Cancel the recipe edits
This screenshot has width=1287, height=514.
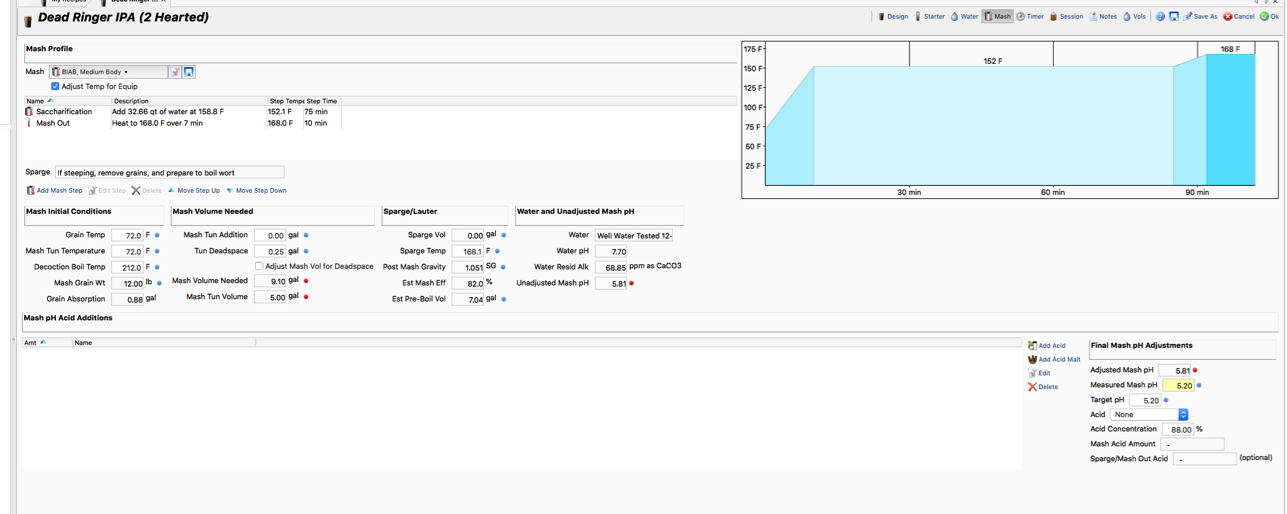(1238, 16)
